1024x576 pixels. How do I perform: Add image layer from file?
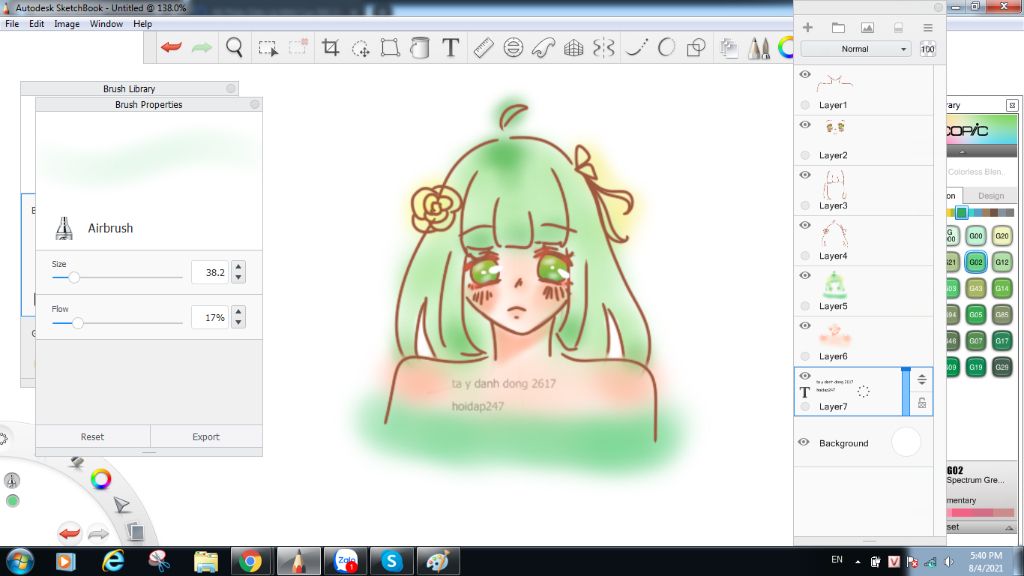coord(867,27)
